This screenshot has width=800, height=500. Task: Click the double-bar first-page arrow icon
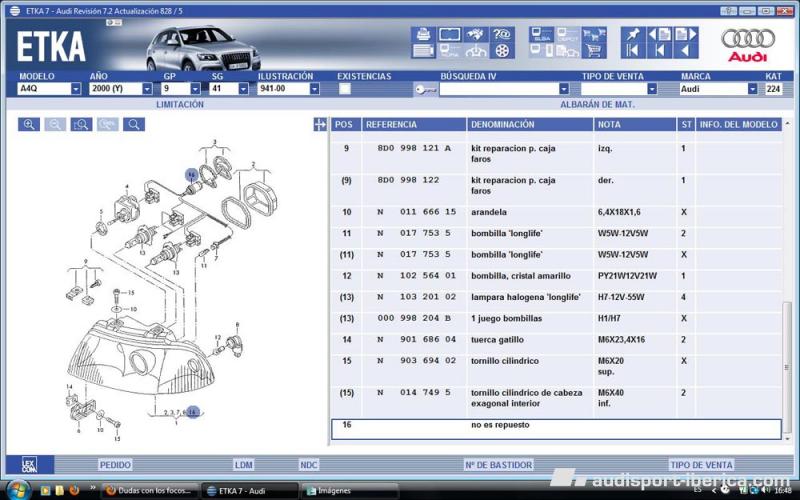pyautogui.click(x=633, y=51)
